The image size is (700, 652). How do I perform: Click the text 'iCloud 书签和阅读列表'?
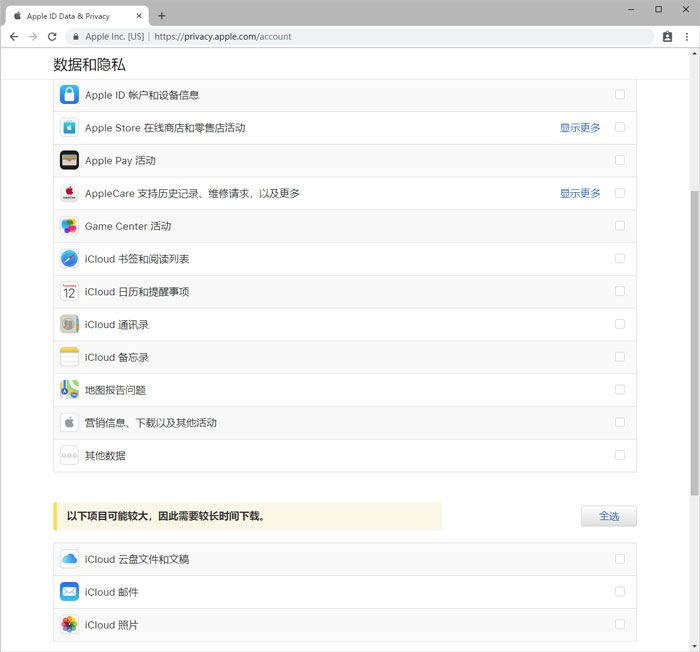[x=137, y=259]
